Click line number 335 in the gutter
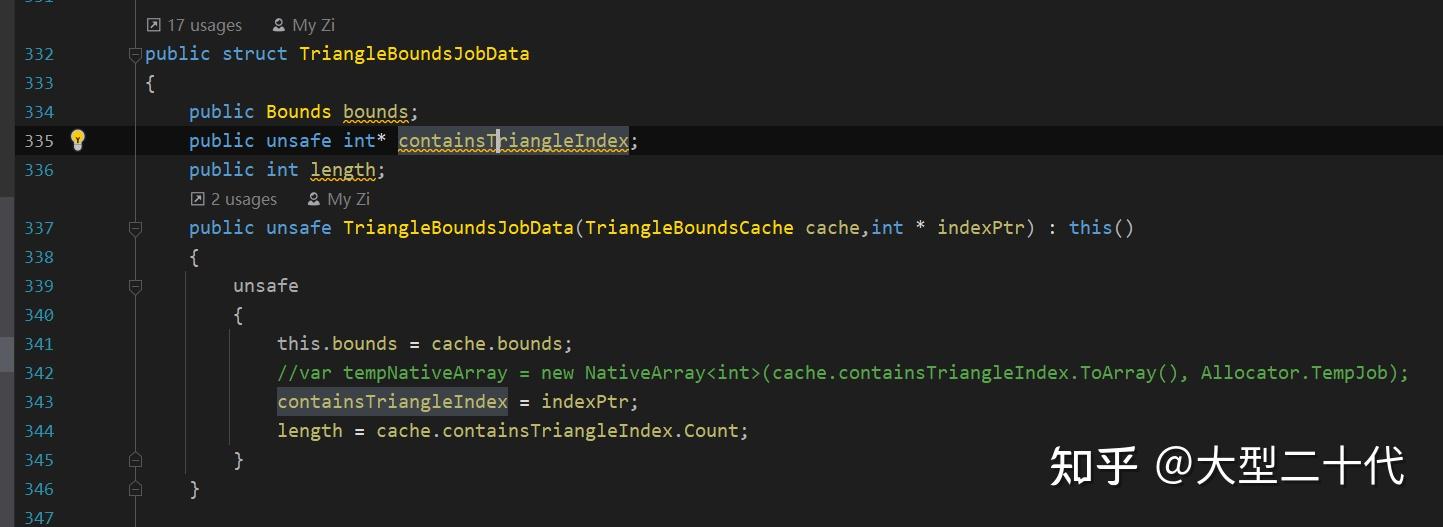This screenshot has height=527, width=1443. 39,141
